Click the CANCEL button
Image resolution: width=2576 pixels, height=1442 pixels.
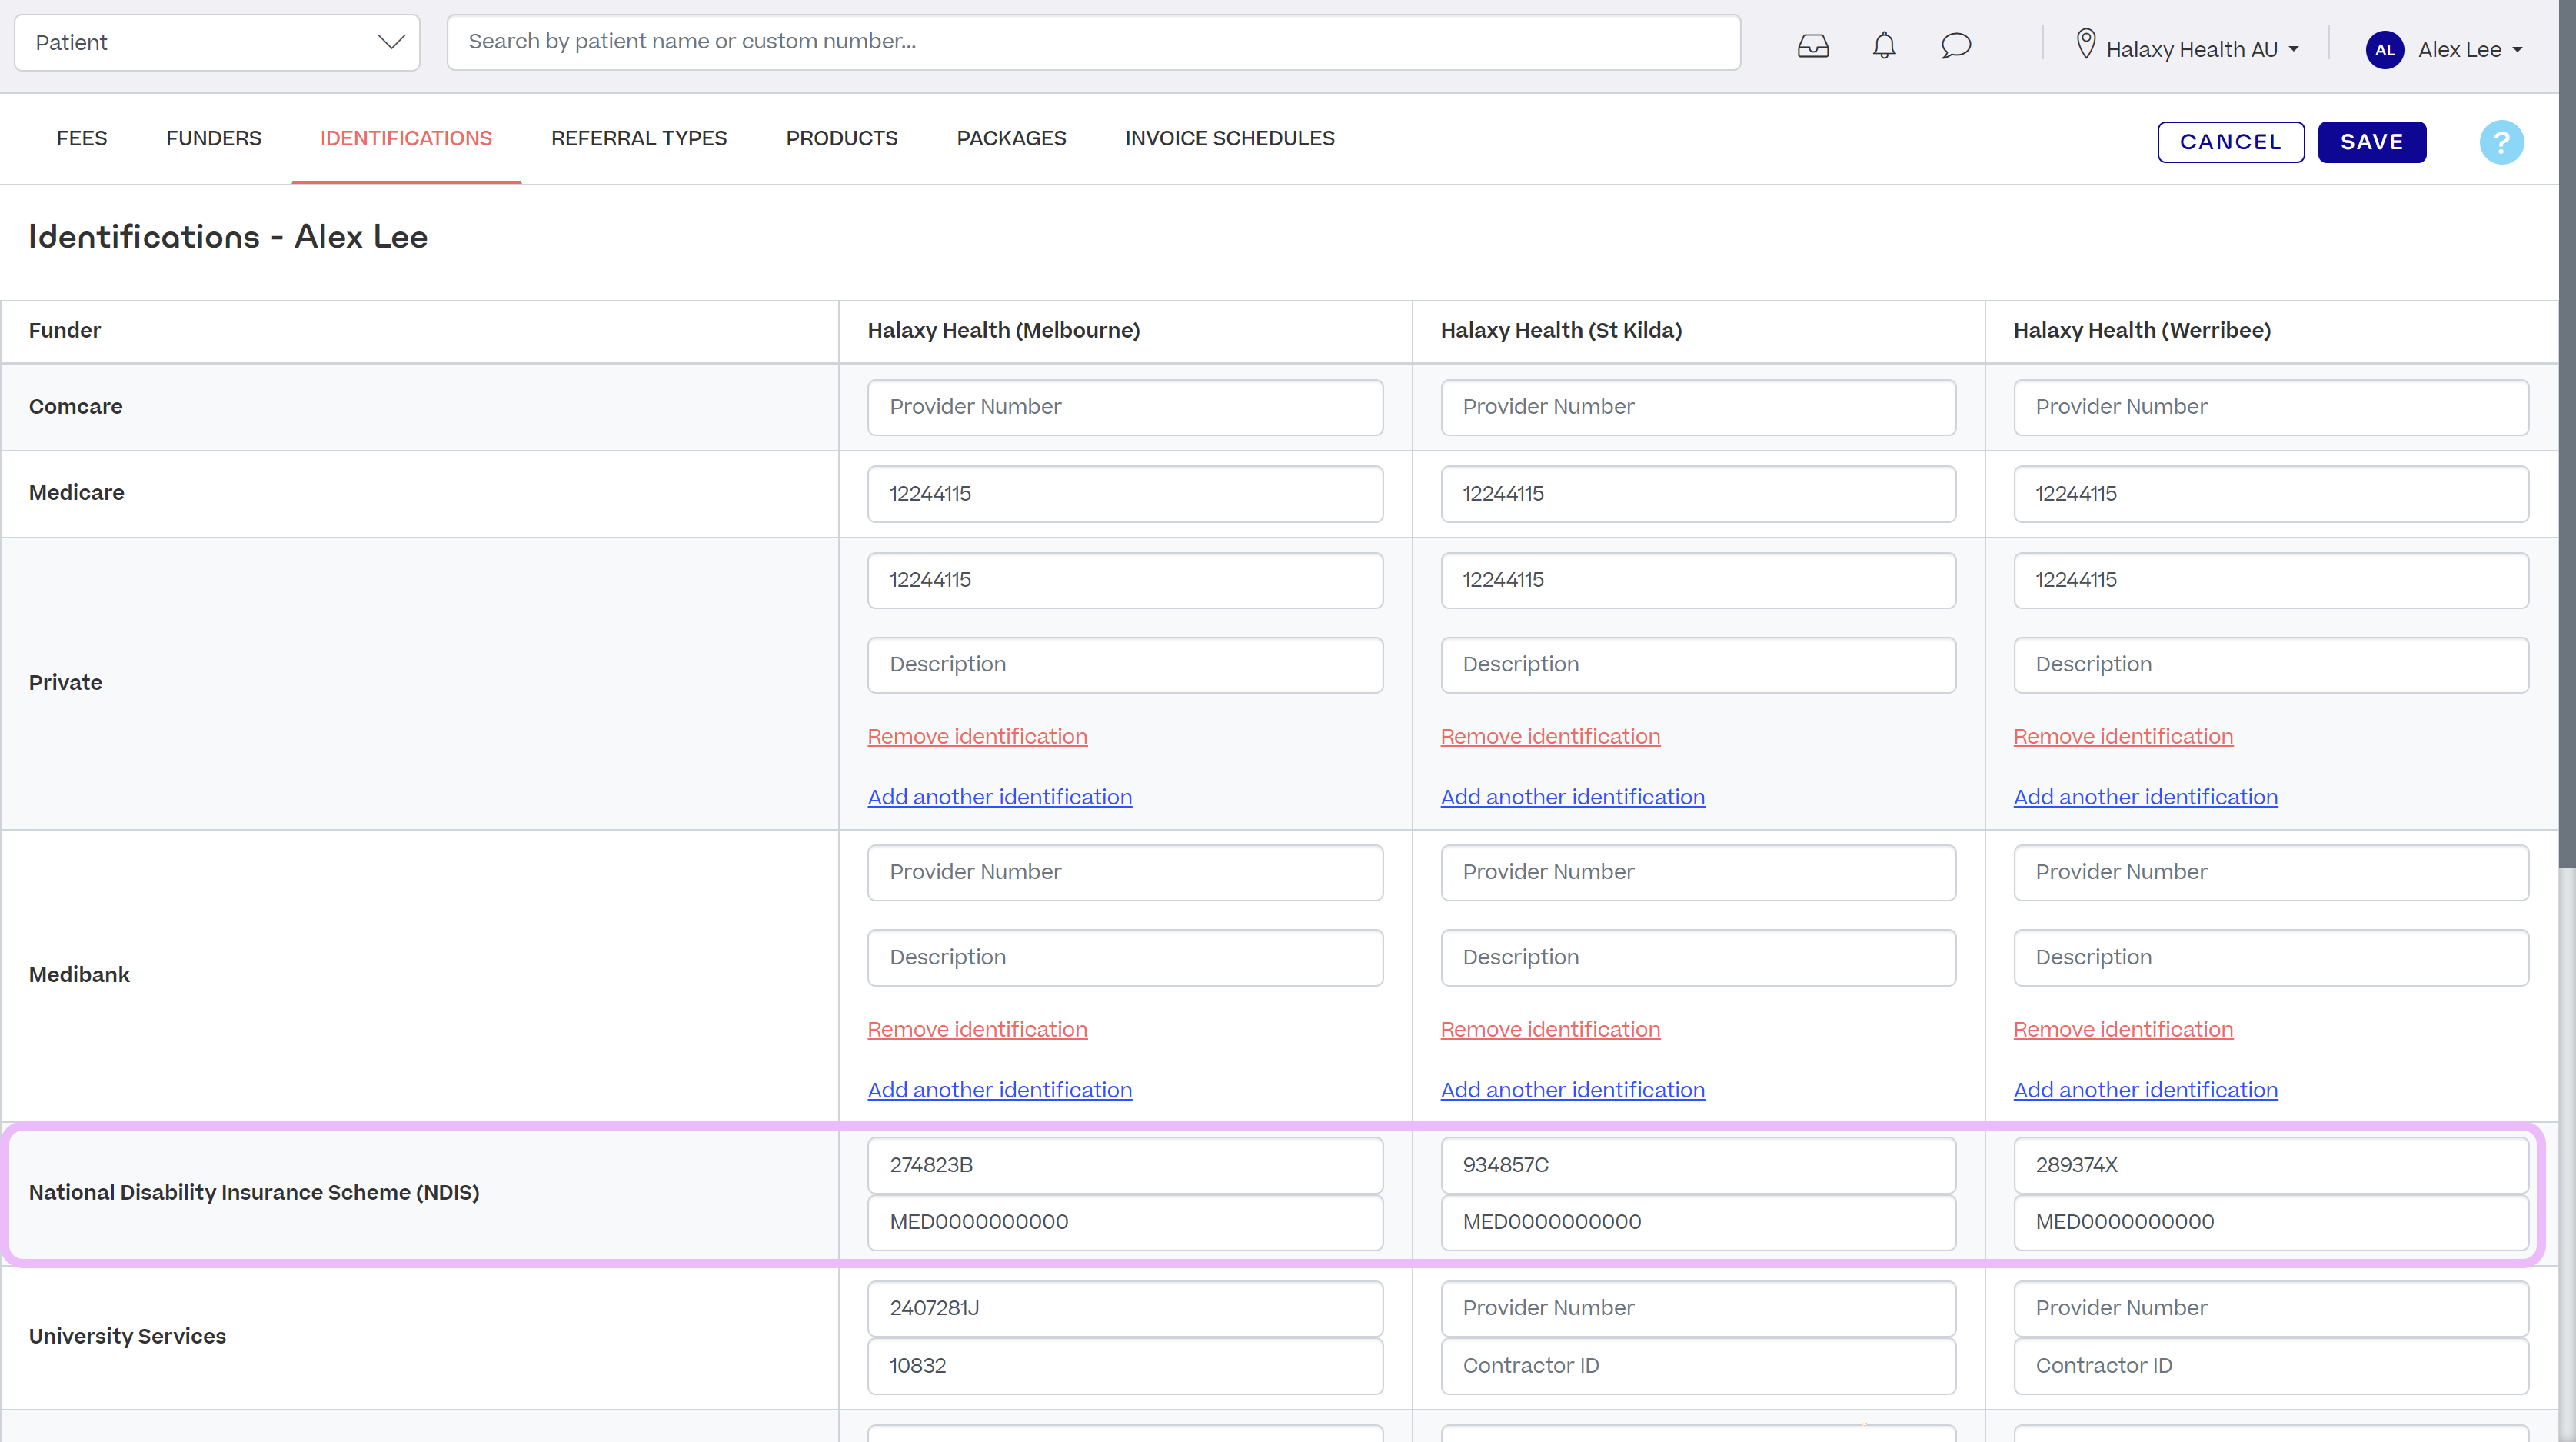2231,141
